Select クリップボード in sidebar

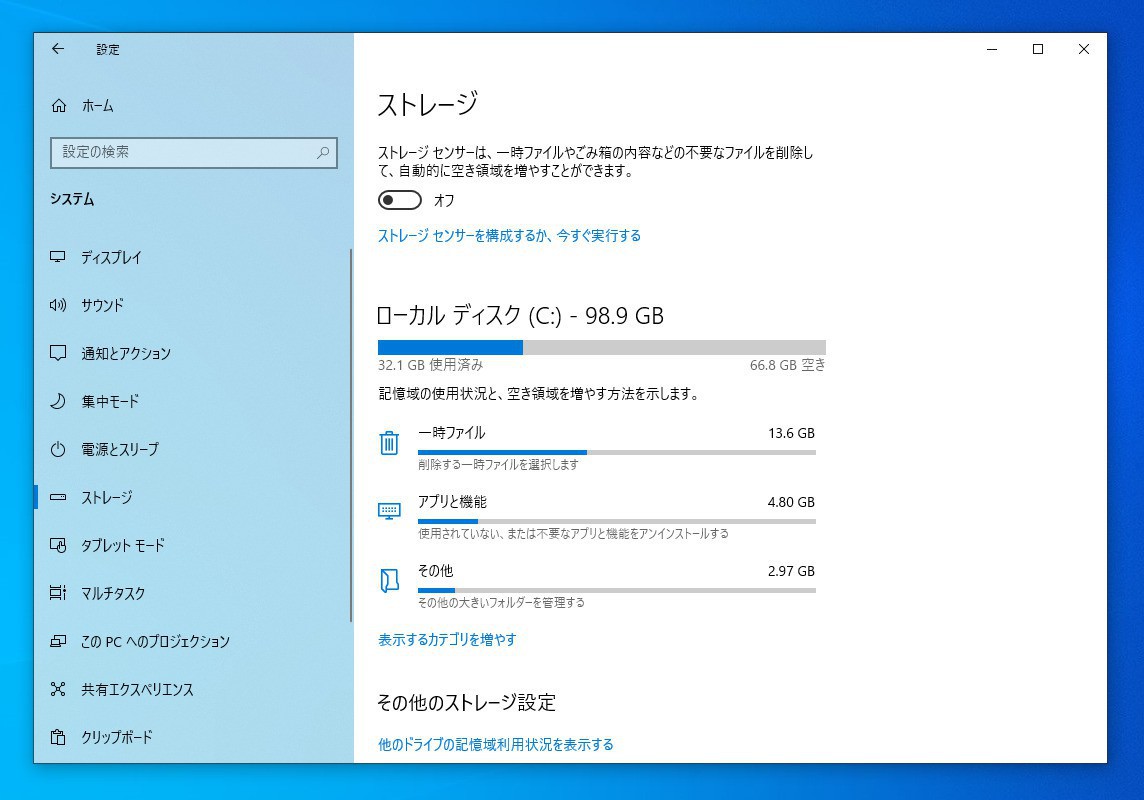(x=193, y=737)
